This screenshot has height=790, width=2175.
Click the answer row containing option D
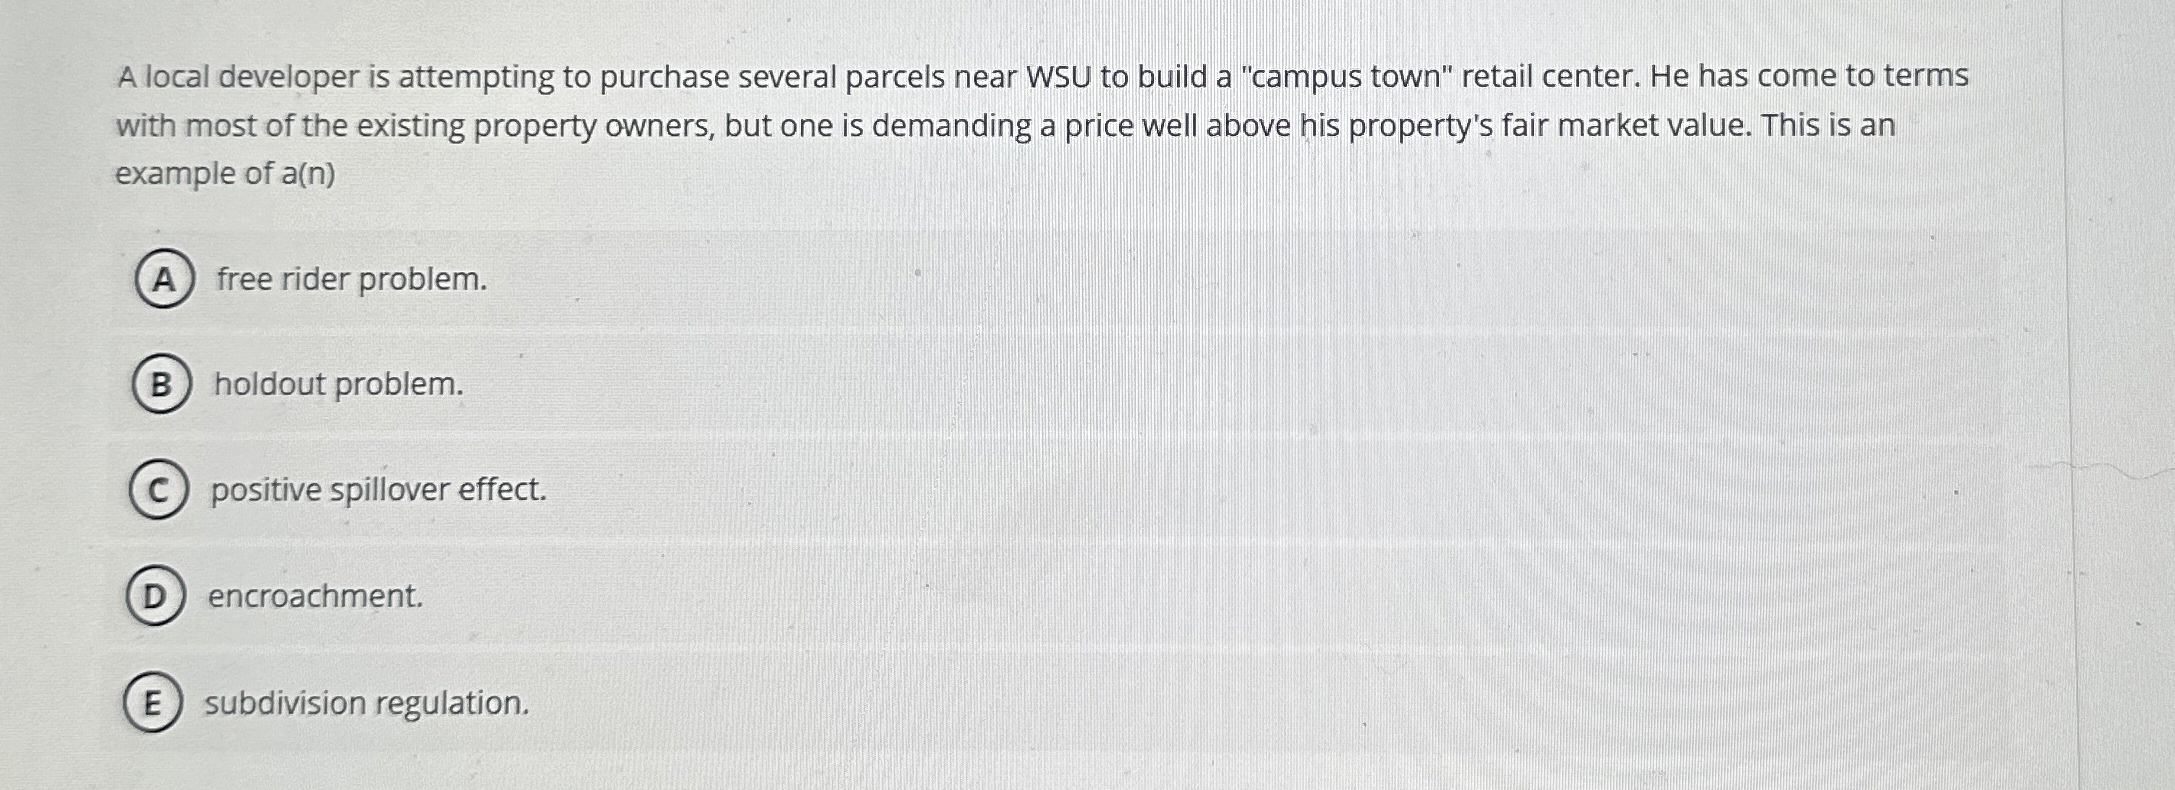coord(700,597)
